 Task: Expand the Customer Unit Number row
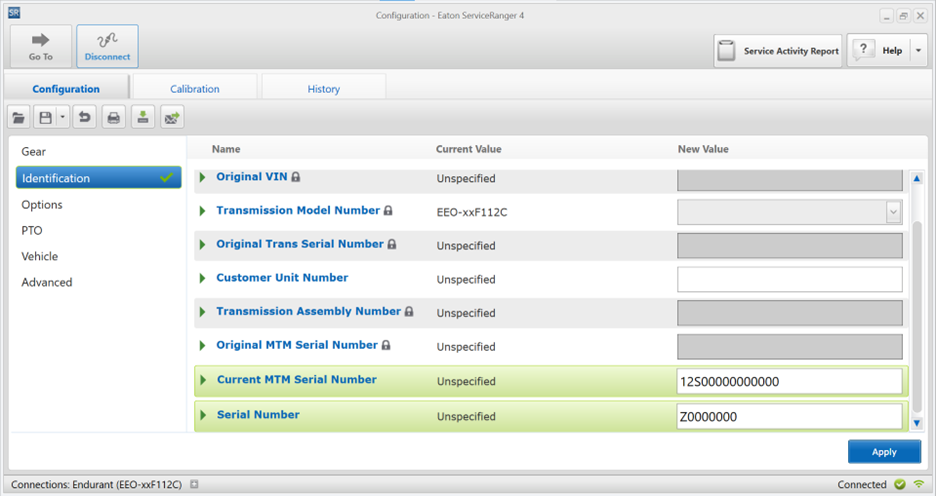point(203,278)
